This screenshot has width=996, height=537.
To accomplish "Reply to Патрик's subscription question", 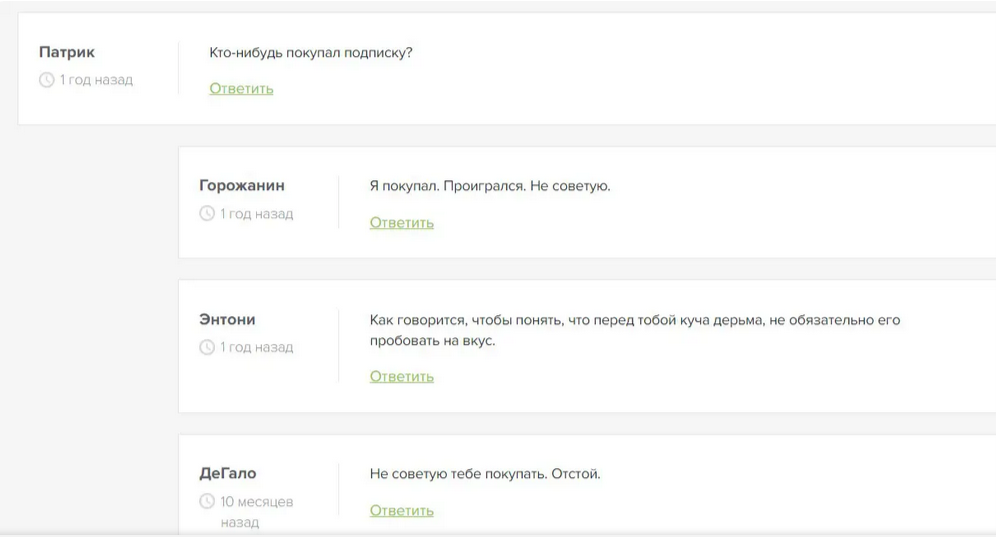I will (241, 89).
